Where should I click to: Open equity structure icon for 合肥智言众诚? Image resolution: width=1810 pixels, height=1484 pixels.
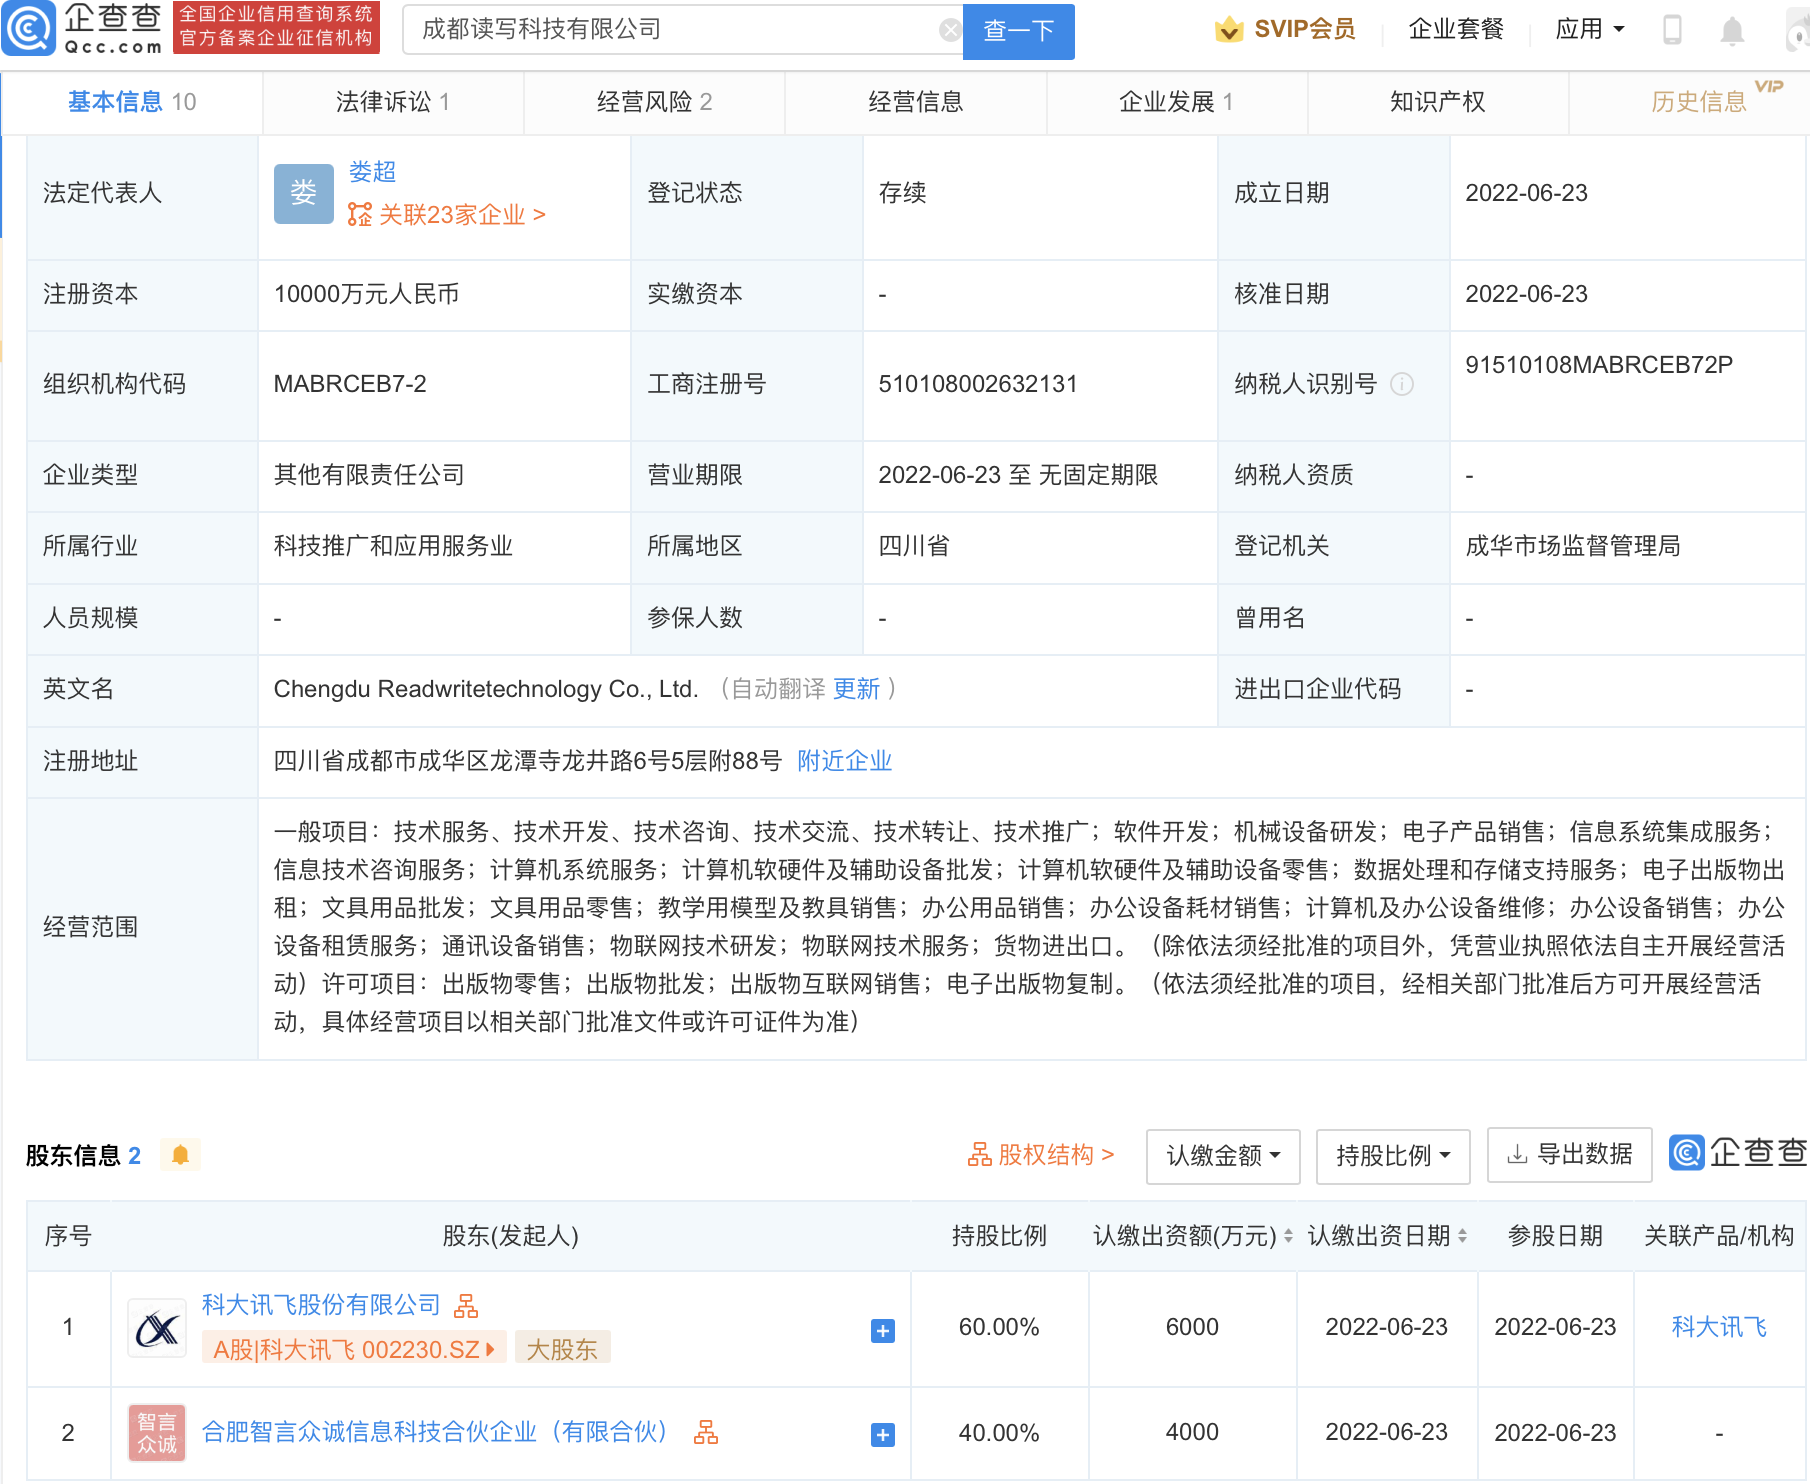pos(706,1432)
